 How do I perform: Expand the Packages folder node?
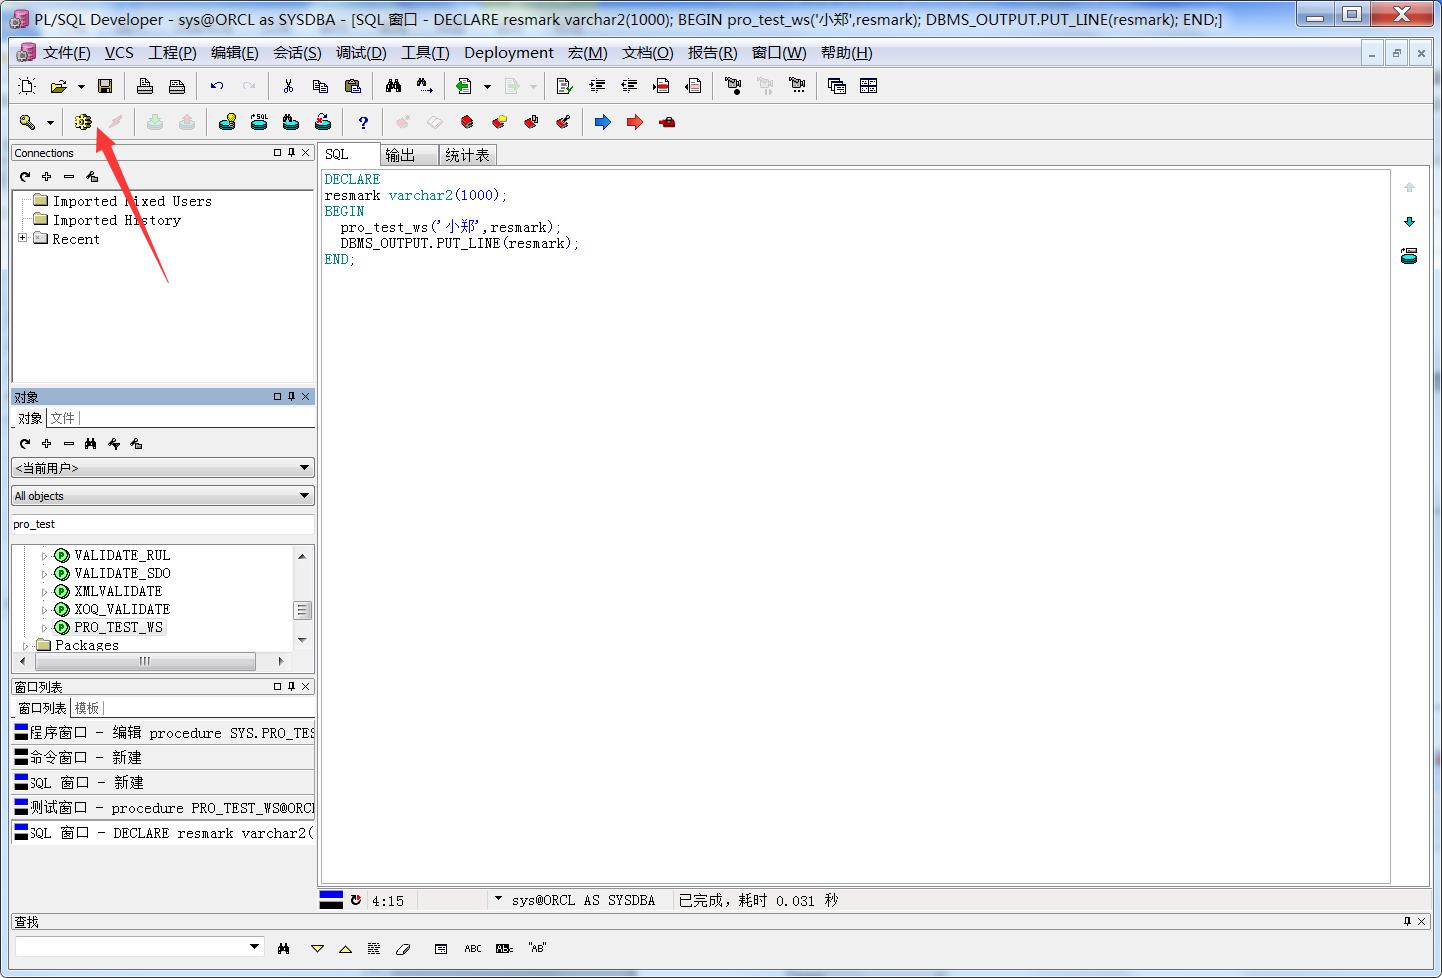tap(25, 646)
